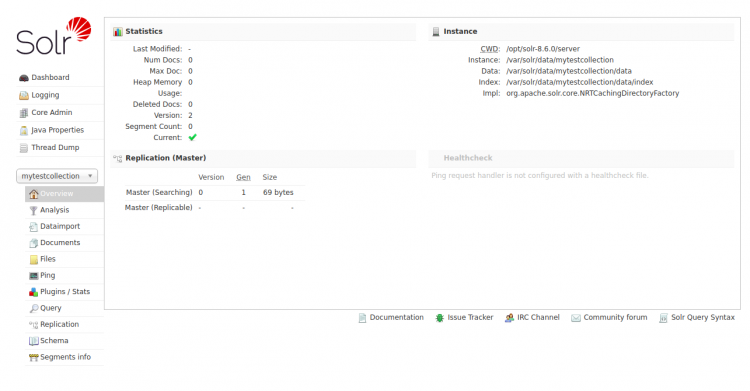Click the Schema book icon
This screenshot has height=391, width=750.
(33, 341)
